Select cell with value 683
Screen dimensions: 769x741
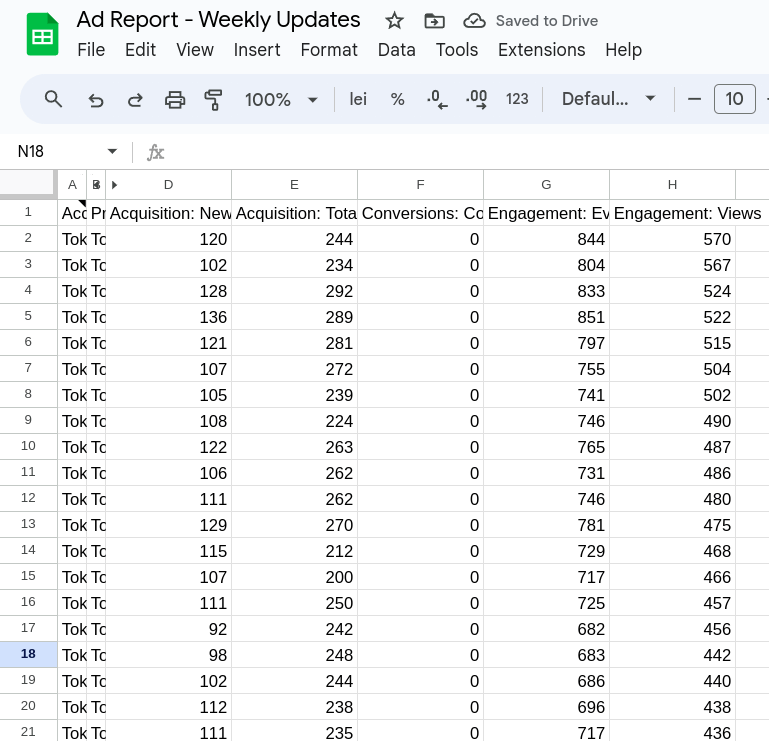pyautogui.click(x=546, y=655)
